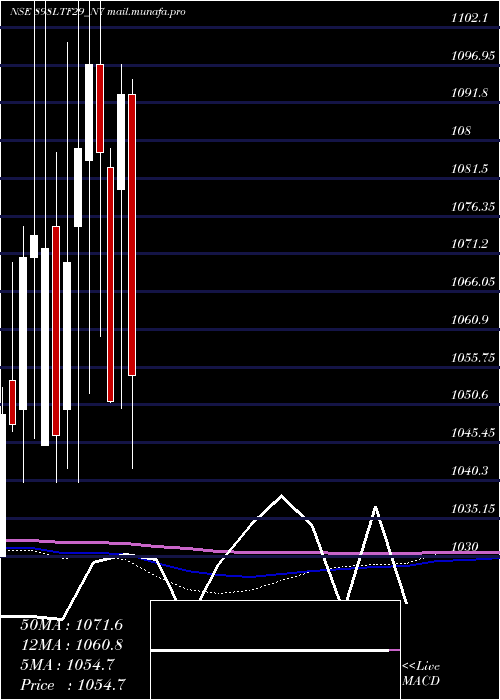The image size is (500, 700).
Task: Click the blue 12MA moving average line
Action: (250, 576)
